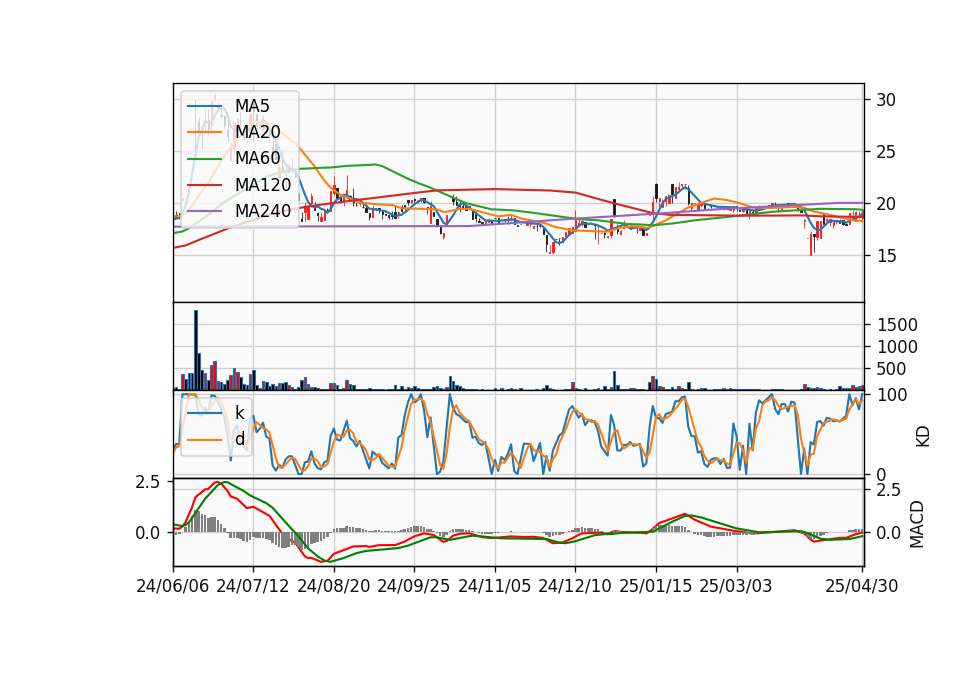
Task: Click the price axis value 15
Action: [x=886, y=256]
